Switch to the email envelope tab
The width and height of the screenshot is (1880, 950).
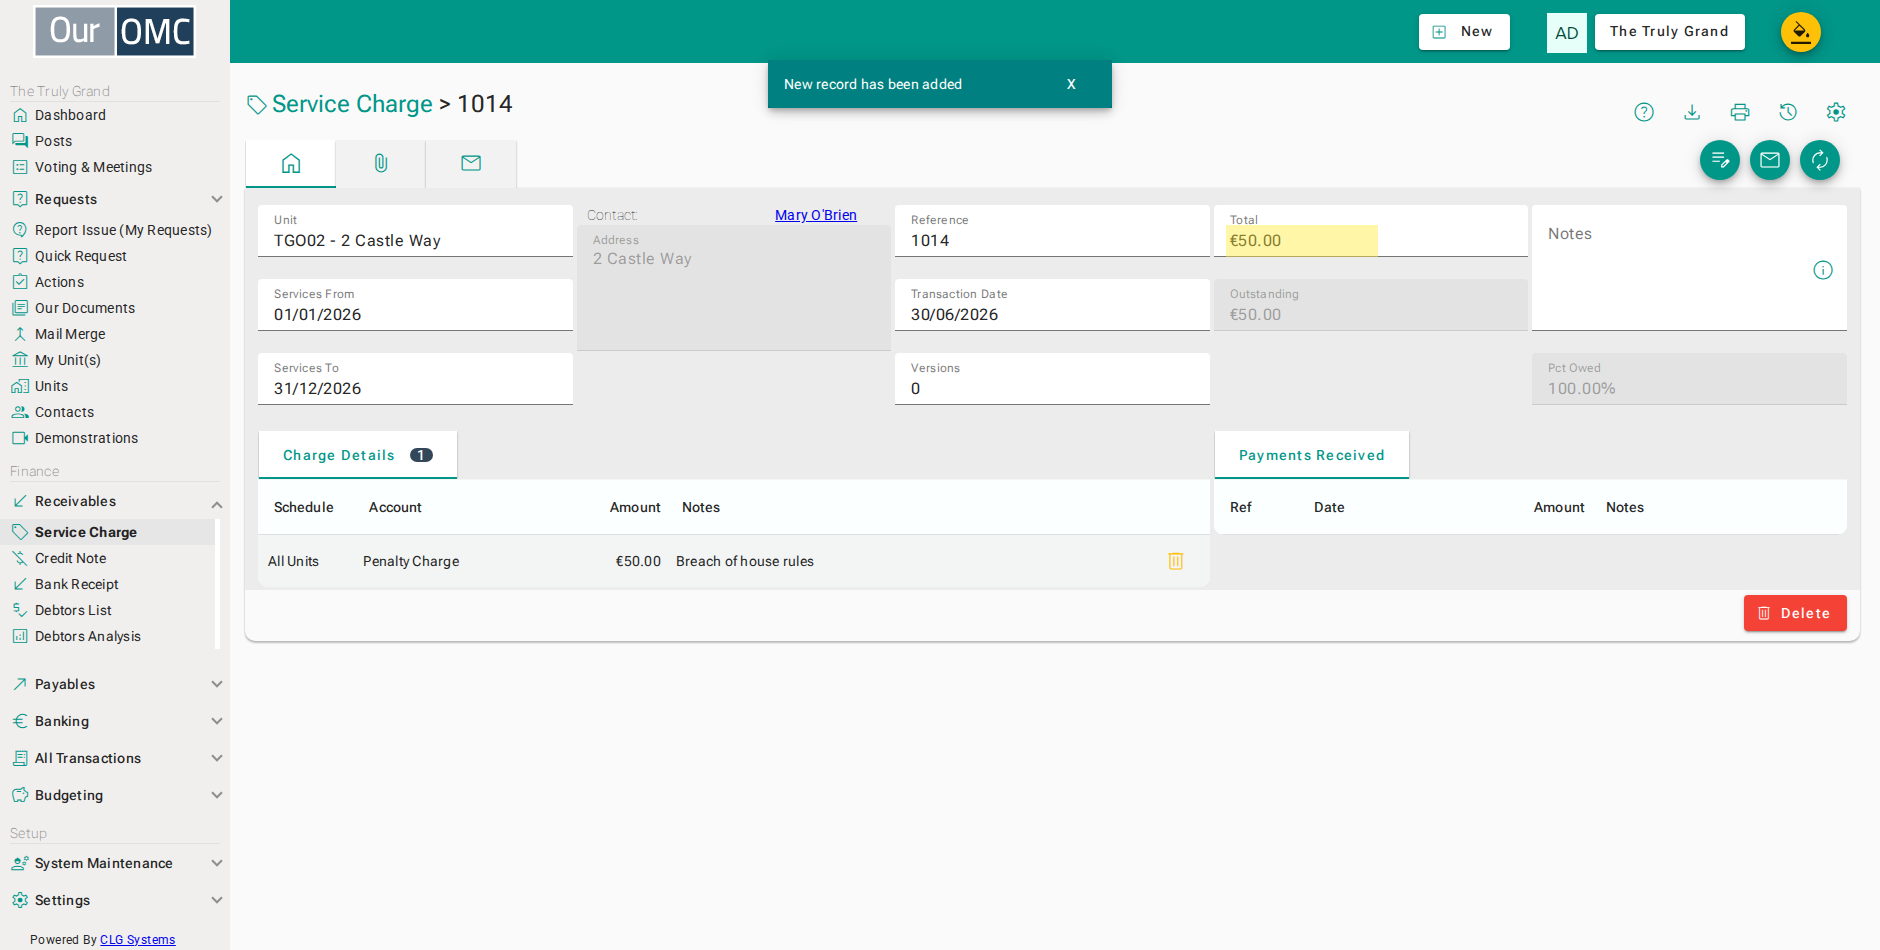(x=471, y=163)
